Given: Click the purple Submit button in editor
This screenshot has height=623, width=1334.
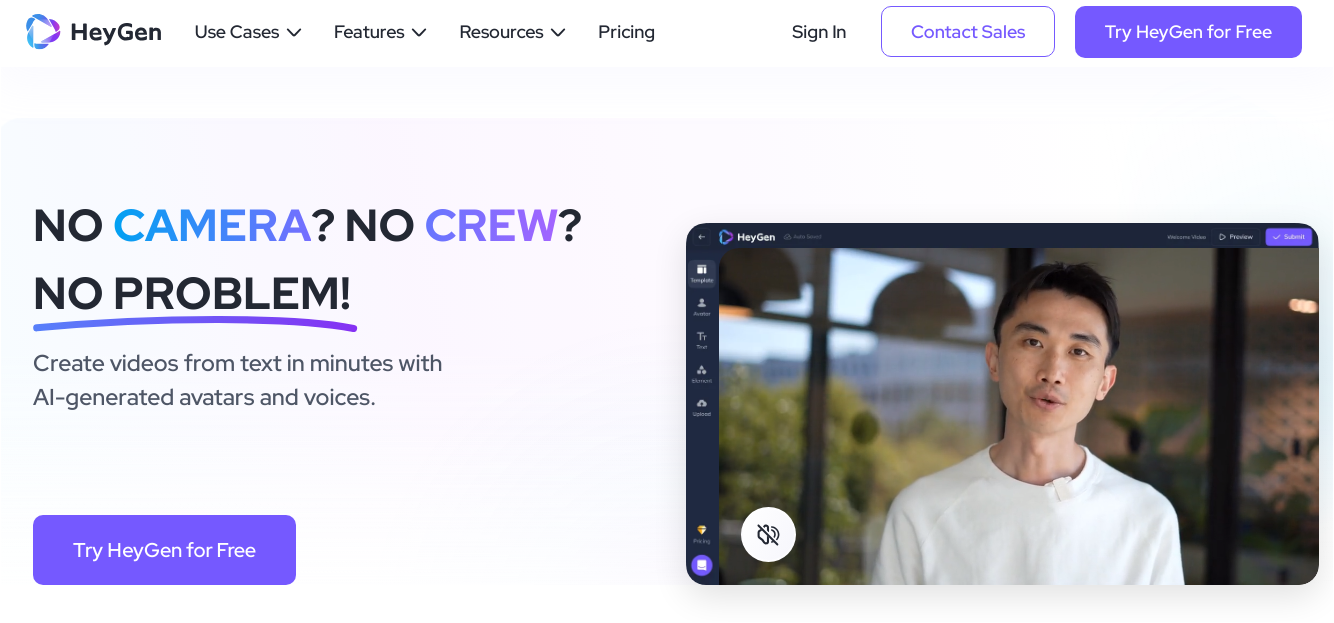Looking at the screenshot, I should point(1288,237).
